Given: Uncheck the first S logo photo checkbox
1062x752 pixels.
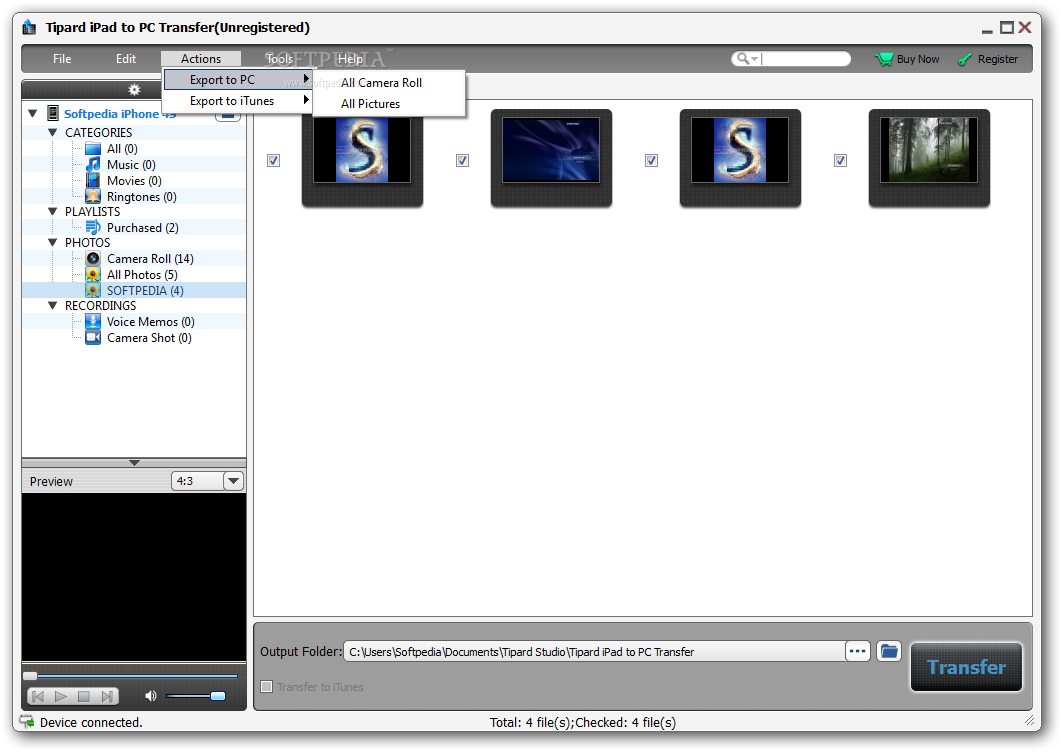Looking at the screenshot, I should click(274, 161).
